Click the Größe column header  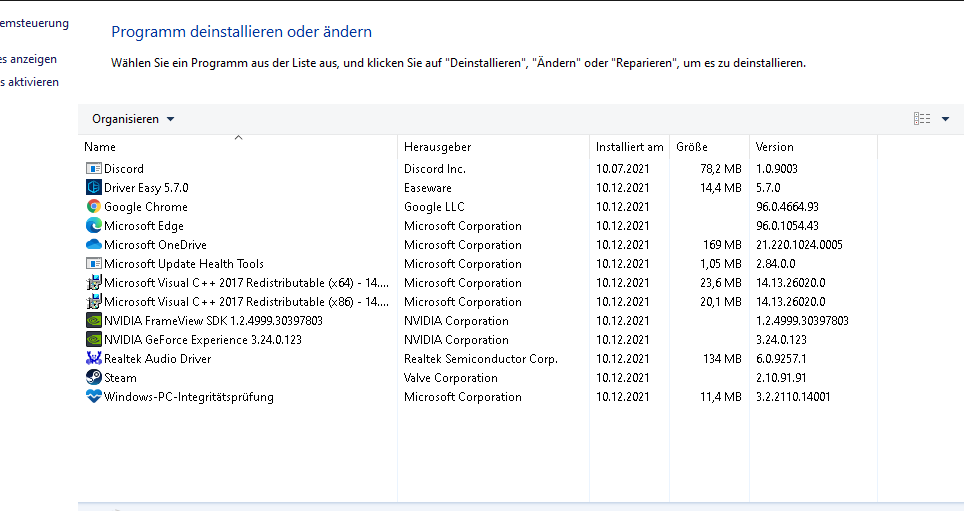[692, 147]
